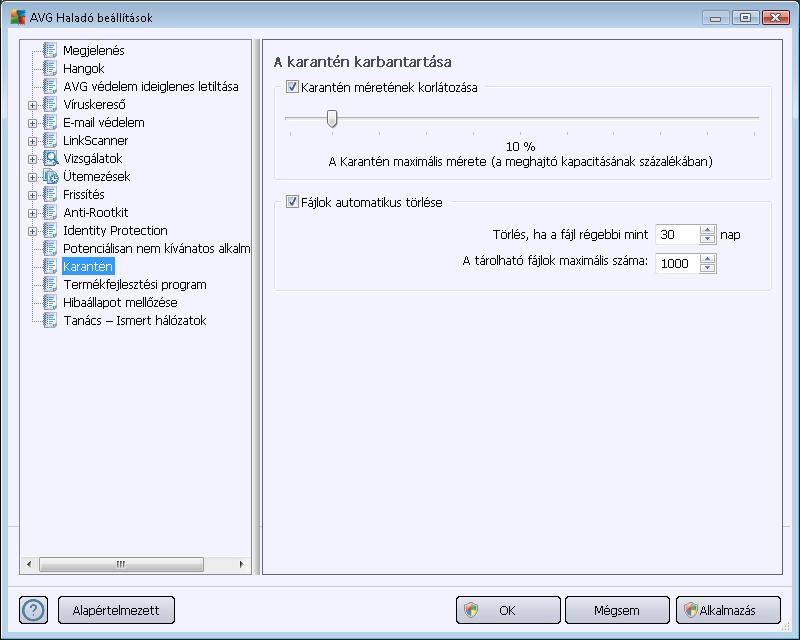Click the Hangok page icon
Viewport: 800px width, 640px height.
point(49,68)
